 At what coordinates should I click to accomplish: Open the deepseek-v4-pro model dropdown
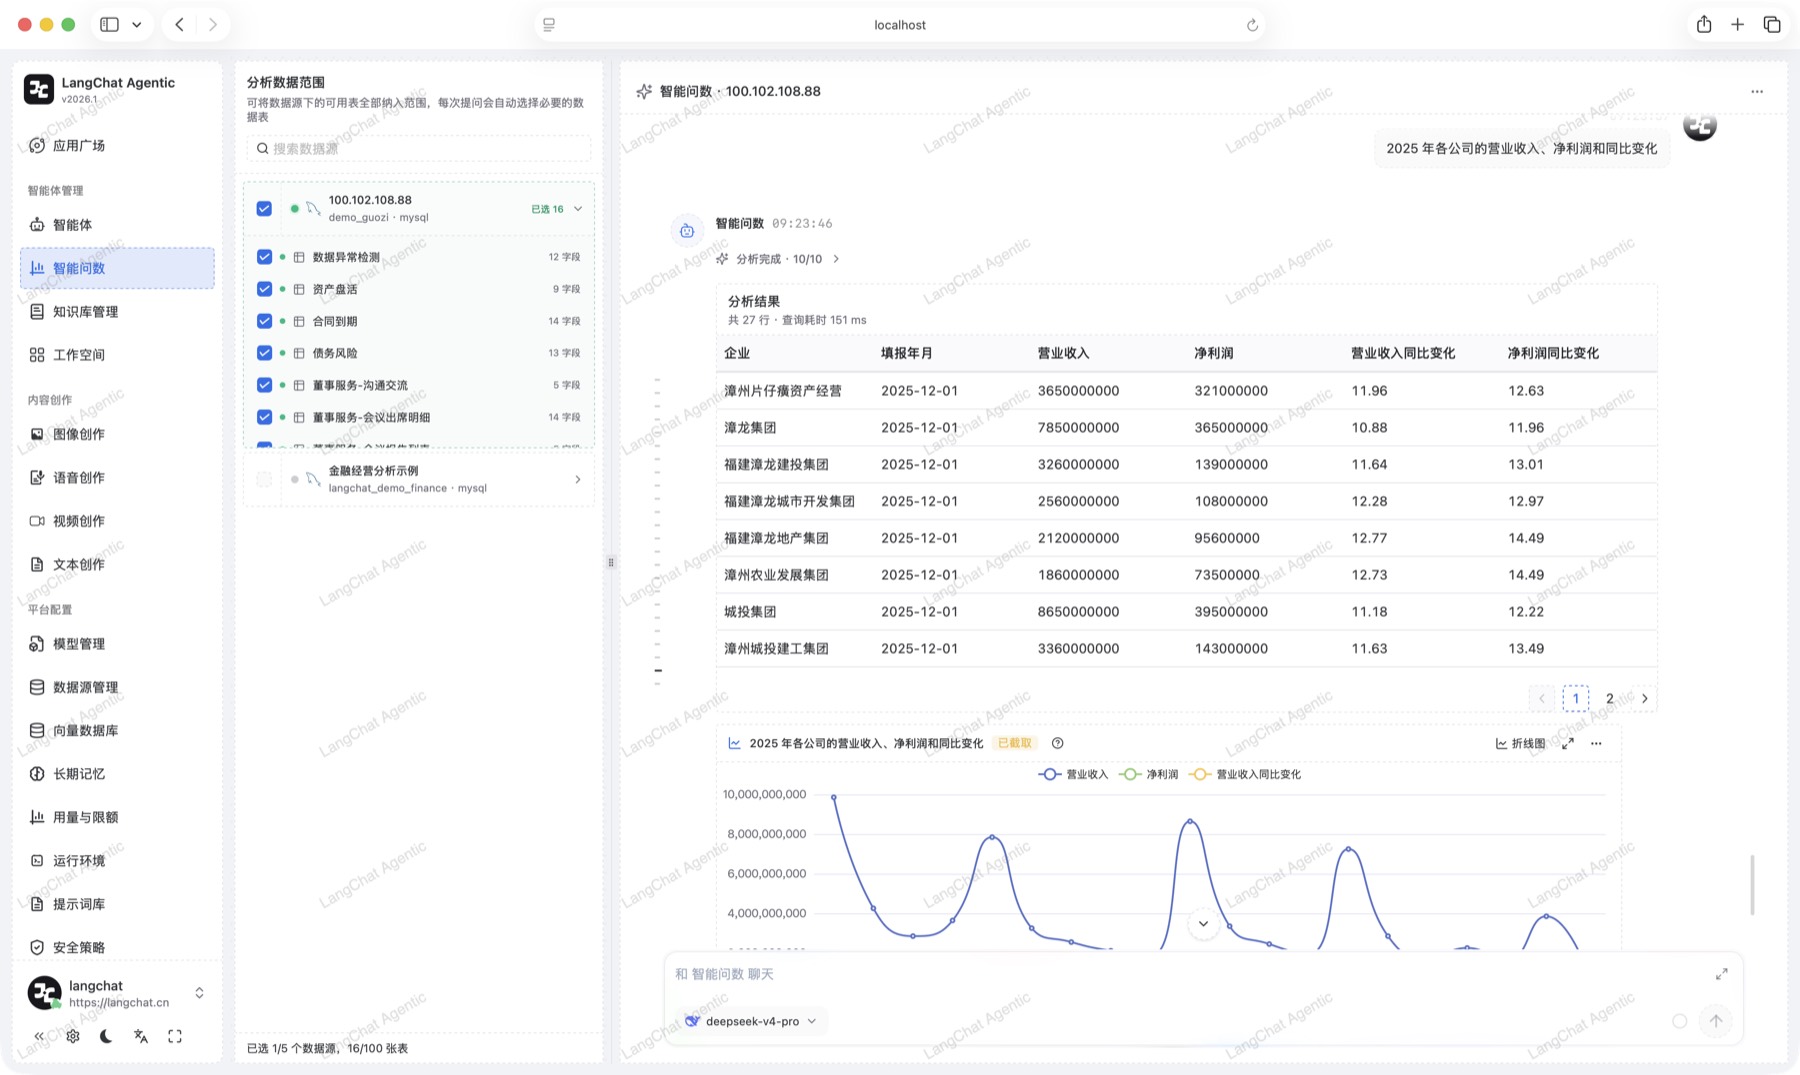(x=751, y=1021)
